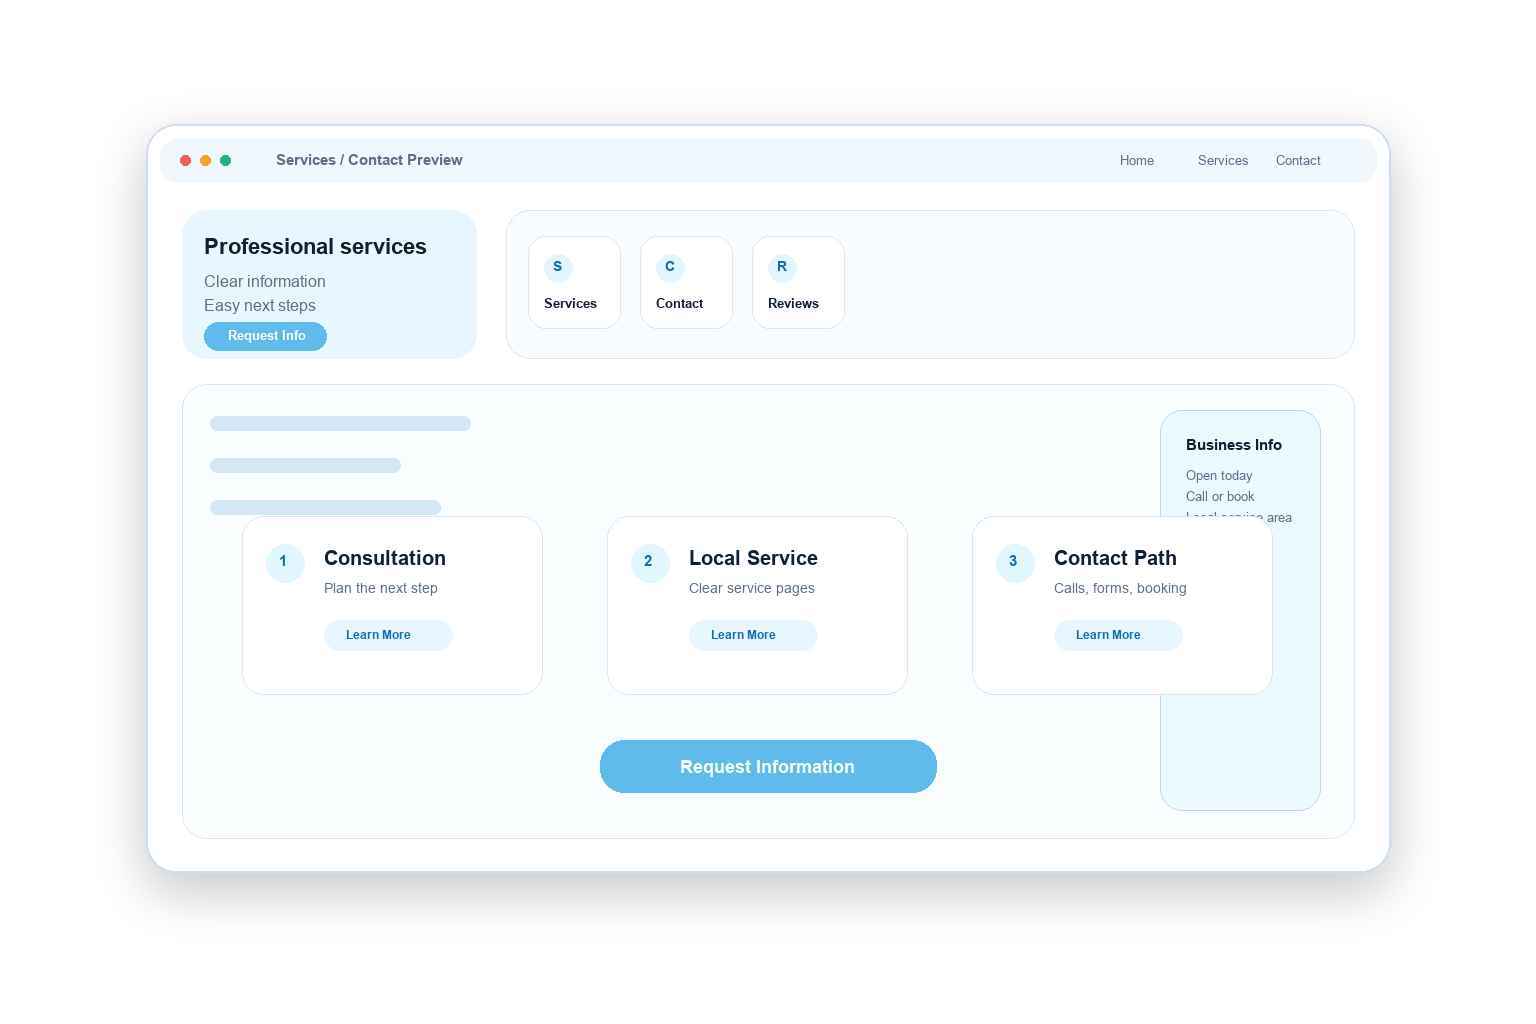
Task: Click the Business Info heading
Action: (1234, 445)
